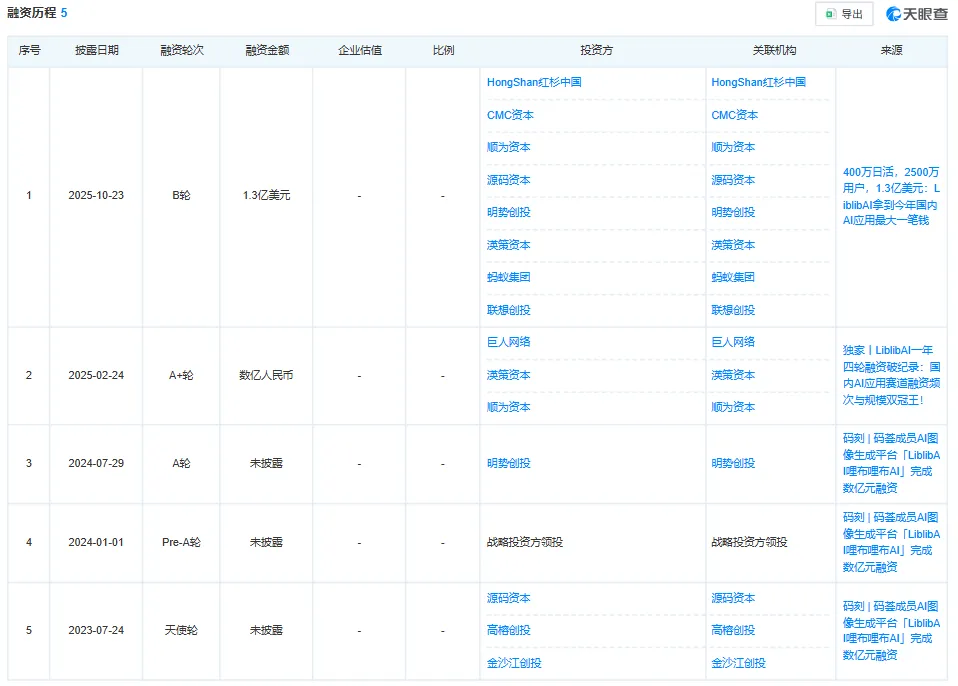Select the 1.3亿美元 amount cell

266,195
